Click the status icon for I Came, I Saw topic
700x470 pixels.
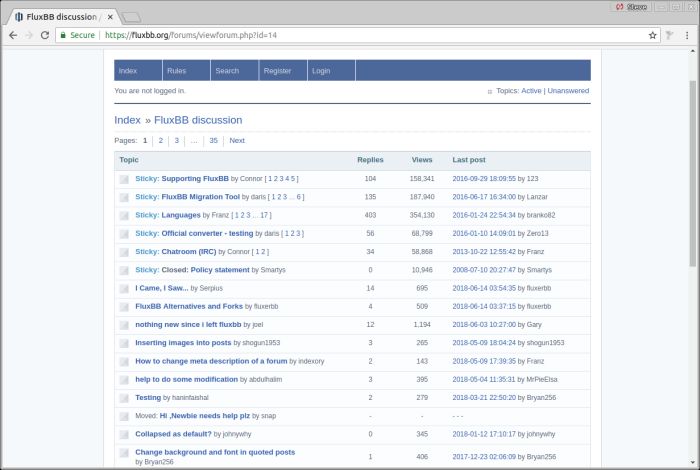click(x=124, y=289)
